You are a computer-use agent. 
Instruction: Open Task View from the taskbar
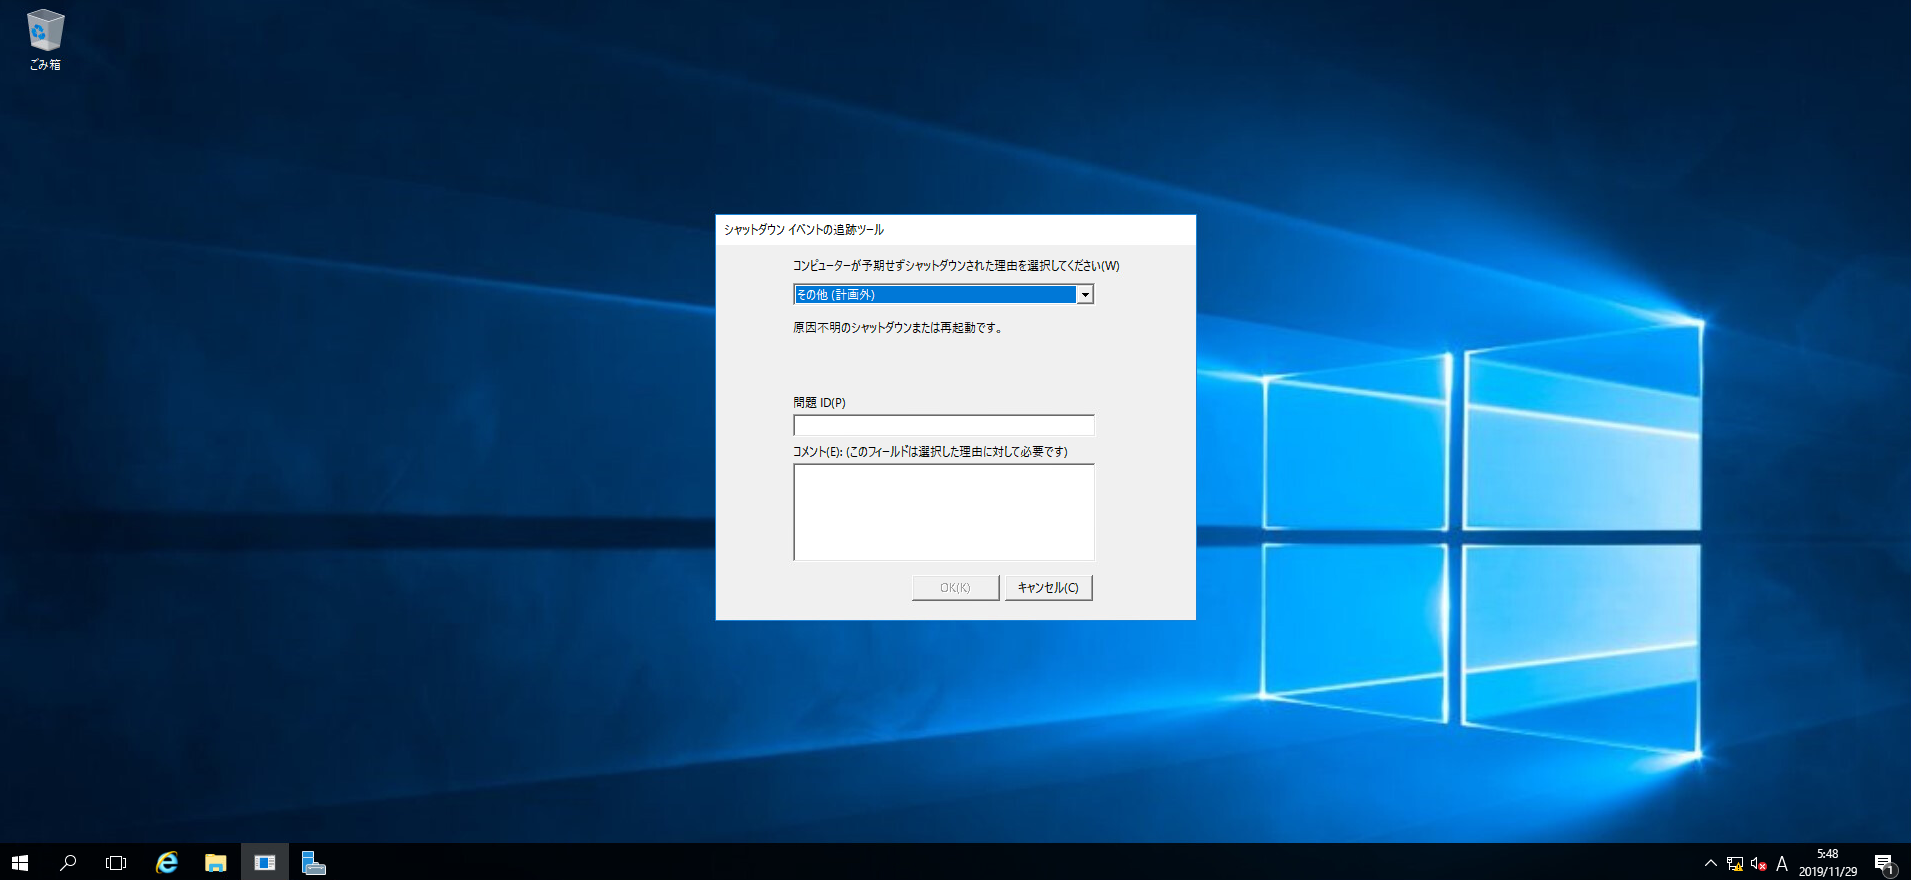click(116, 862)
